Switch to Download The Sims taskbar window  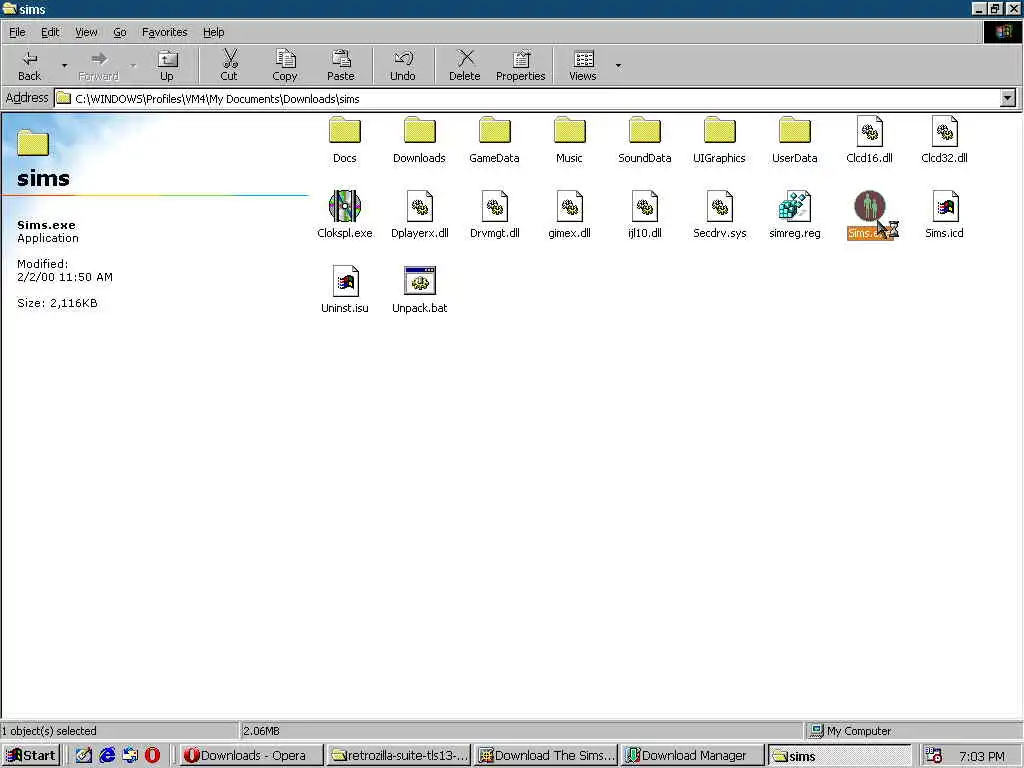(546, 756)
